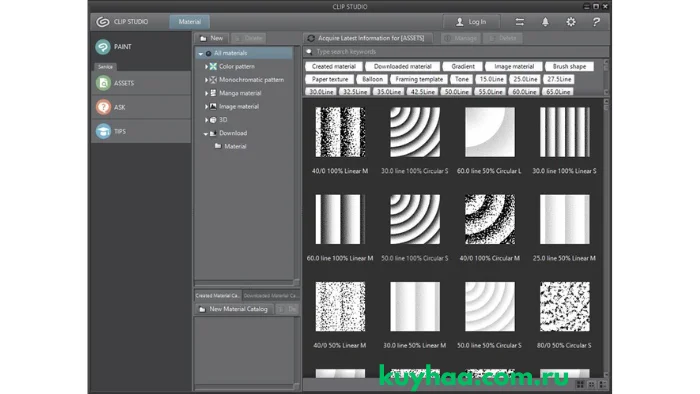Click the Material subfolder icon
Screen dimensions: 700x394
coord(218,146)
